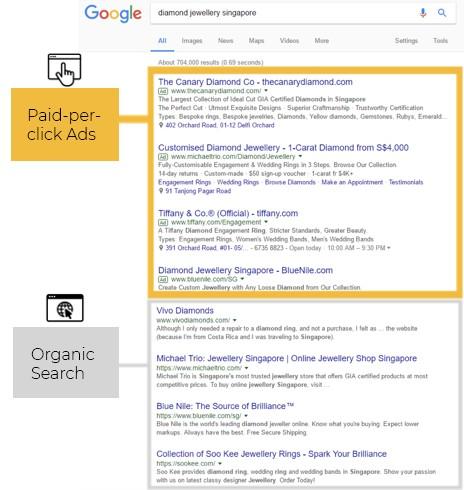Open the dropdown arrow next to www.bluenile.com/SG
This screenshot has width=464, height=490.
click(242, 279)
